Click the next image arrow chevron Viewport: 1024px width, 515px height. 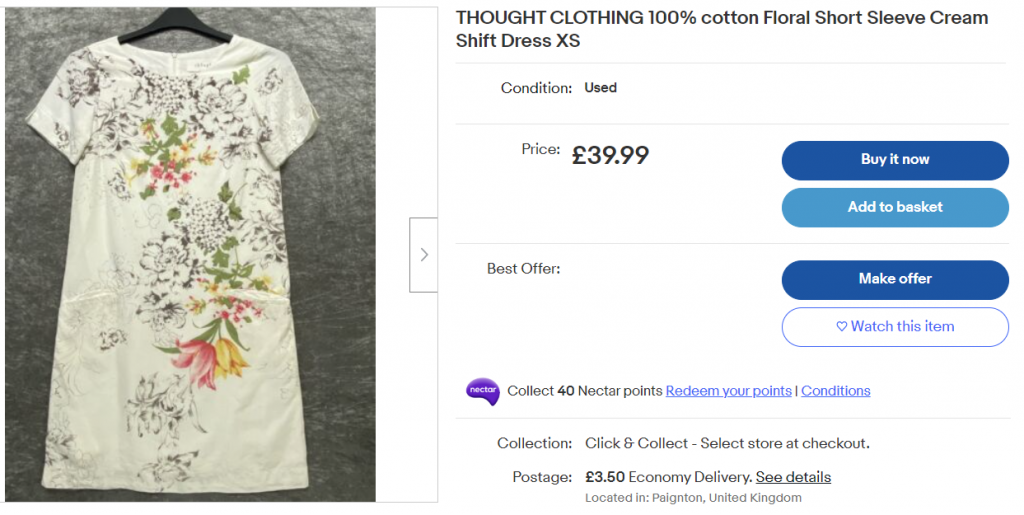point(424,255)
